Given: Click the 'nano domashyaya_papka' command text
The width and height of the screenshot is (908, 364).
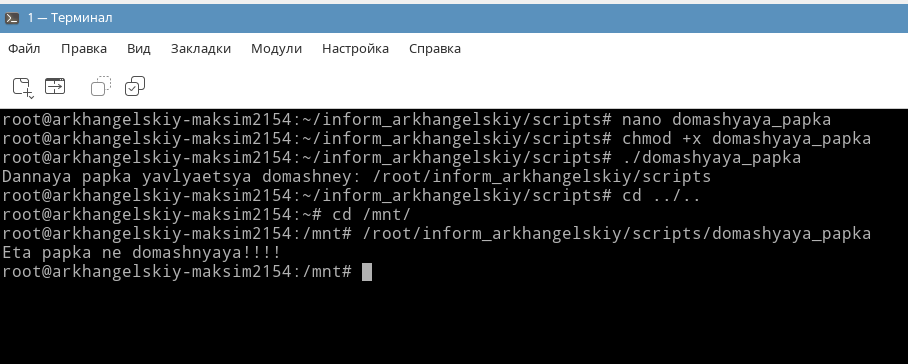Looking at the screenshot, I should 726,120.
